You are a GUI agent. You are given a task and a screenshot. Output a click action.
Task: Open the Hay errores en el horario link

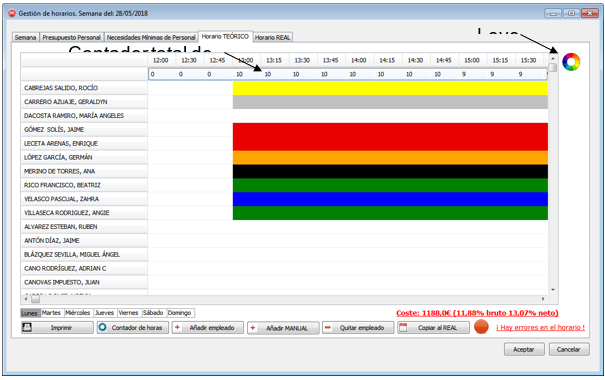point(540,327)
